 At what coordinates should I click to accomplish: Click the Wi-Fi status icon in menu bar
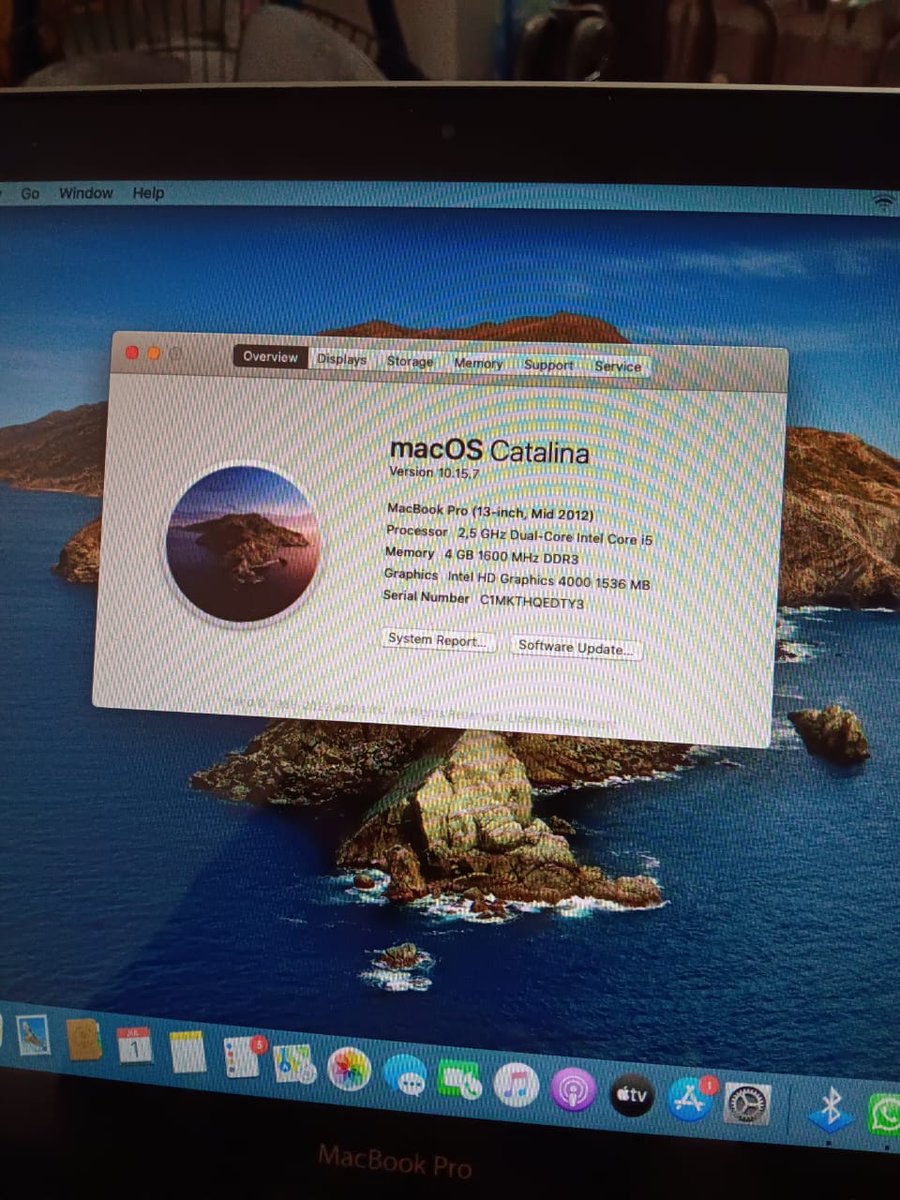[x=884, y=201]
